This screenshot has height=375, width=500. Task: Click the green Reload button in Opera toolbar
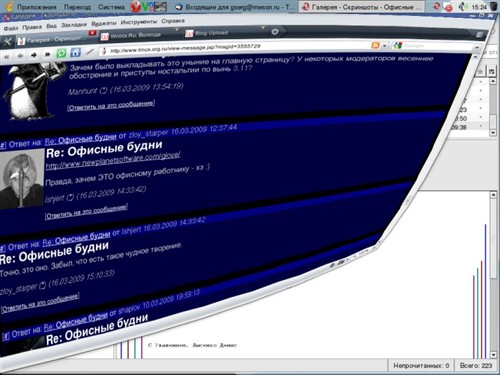tap(61, 53)
